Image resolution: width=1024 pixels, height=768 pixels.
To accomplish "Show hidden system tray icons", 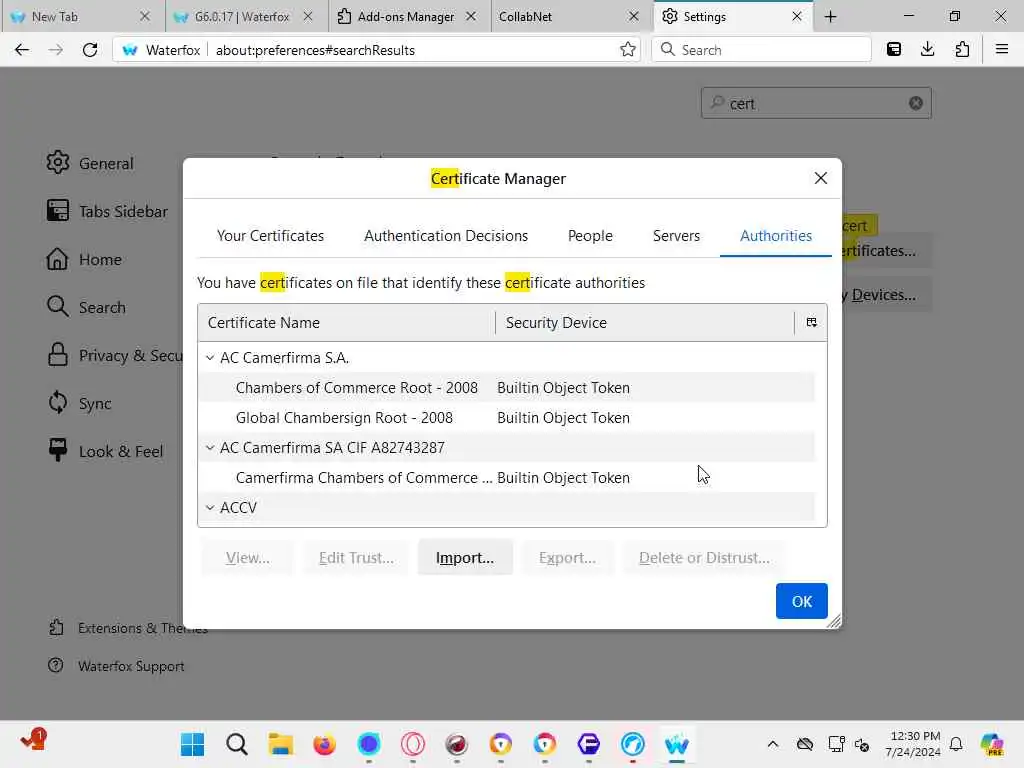I will pyautogui.click(x=773, y=744).
